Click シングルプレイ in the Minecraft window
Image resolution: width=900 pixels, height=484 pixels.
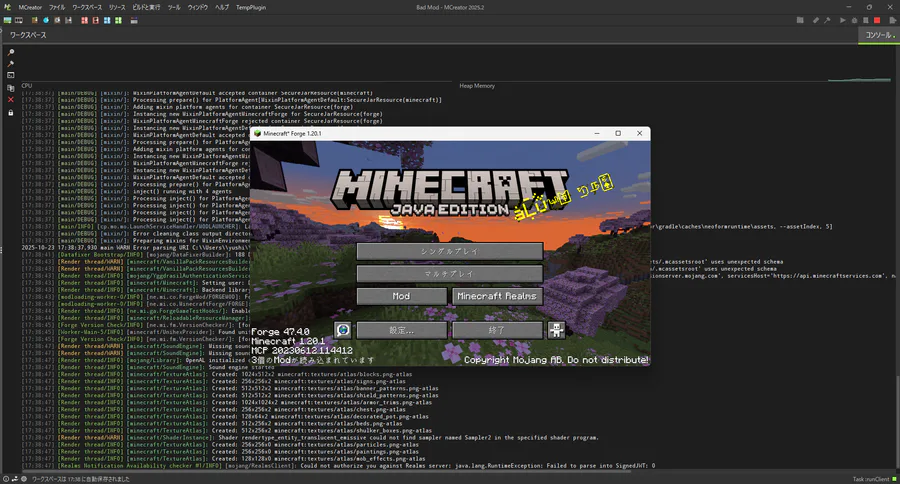tap(449, 251)
